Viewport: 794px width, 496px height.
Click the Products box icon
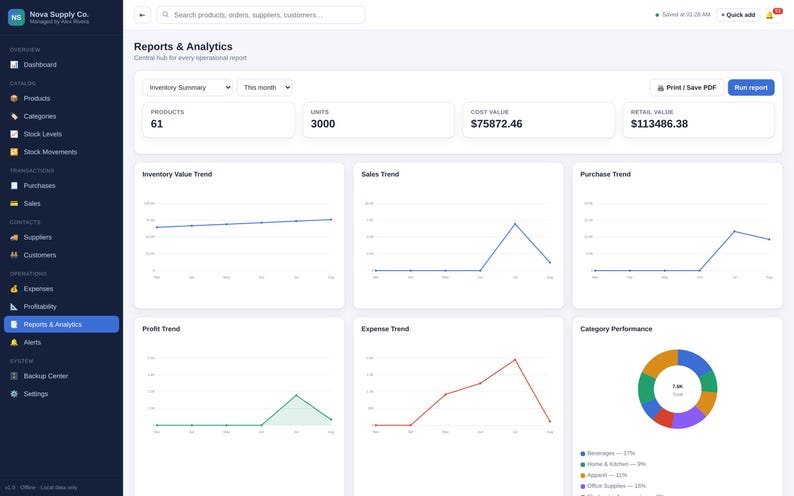click(14, 99)
